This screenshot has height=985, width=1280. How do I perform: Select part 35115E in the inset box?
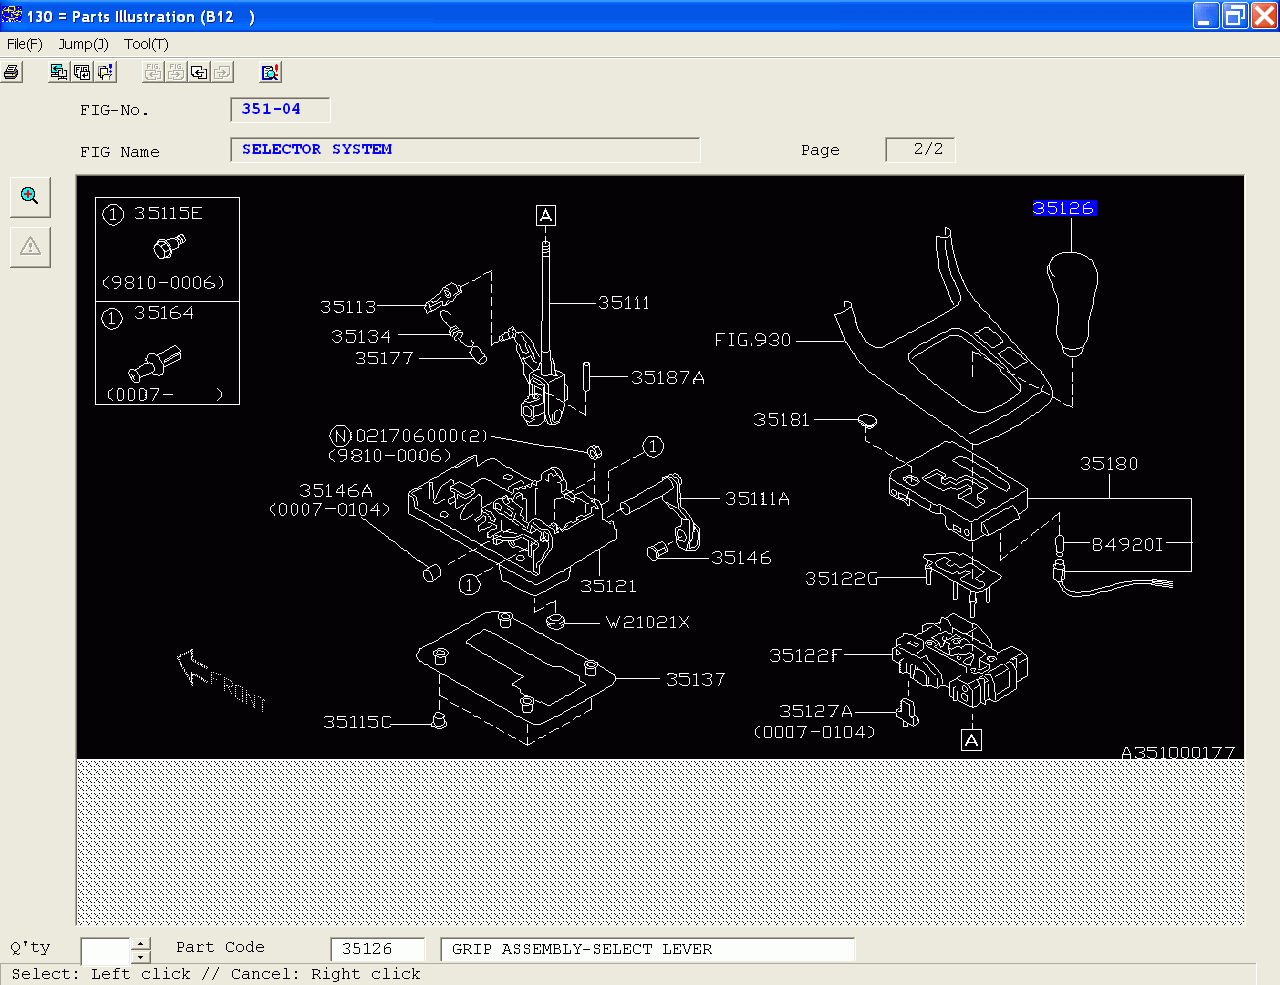[x=168, y=213]
